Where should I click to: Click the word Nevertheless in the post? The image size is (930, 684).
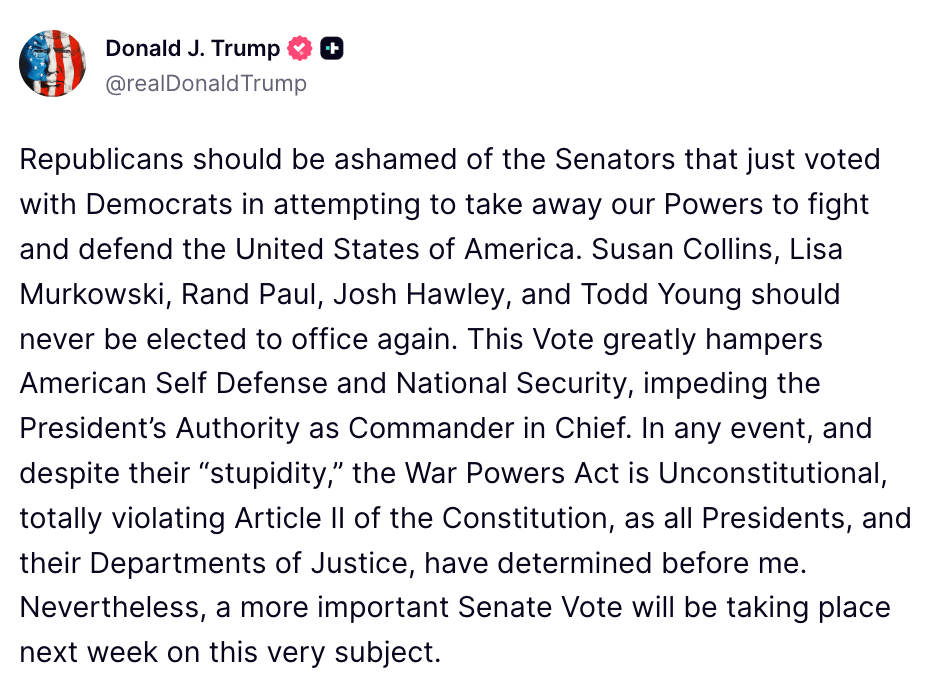[110, 607]
